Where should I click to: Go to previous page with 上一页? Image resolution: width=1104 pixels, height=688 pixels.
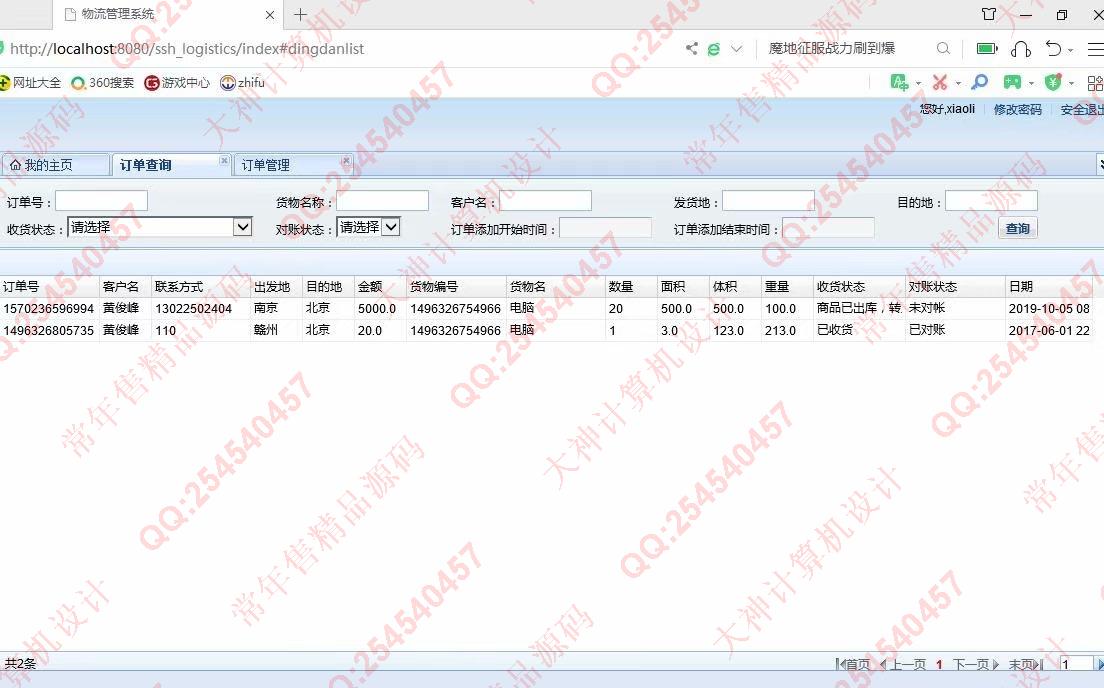tap(903, 664)
